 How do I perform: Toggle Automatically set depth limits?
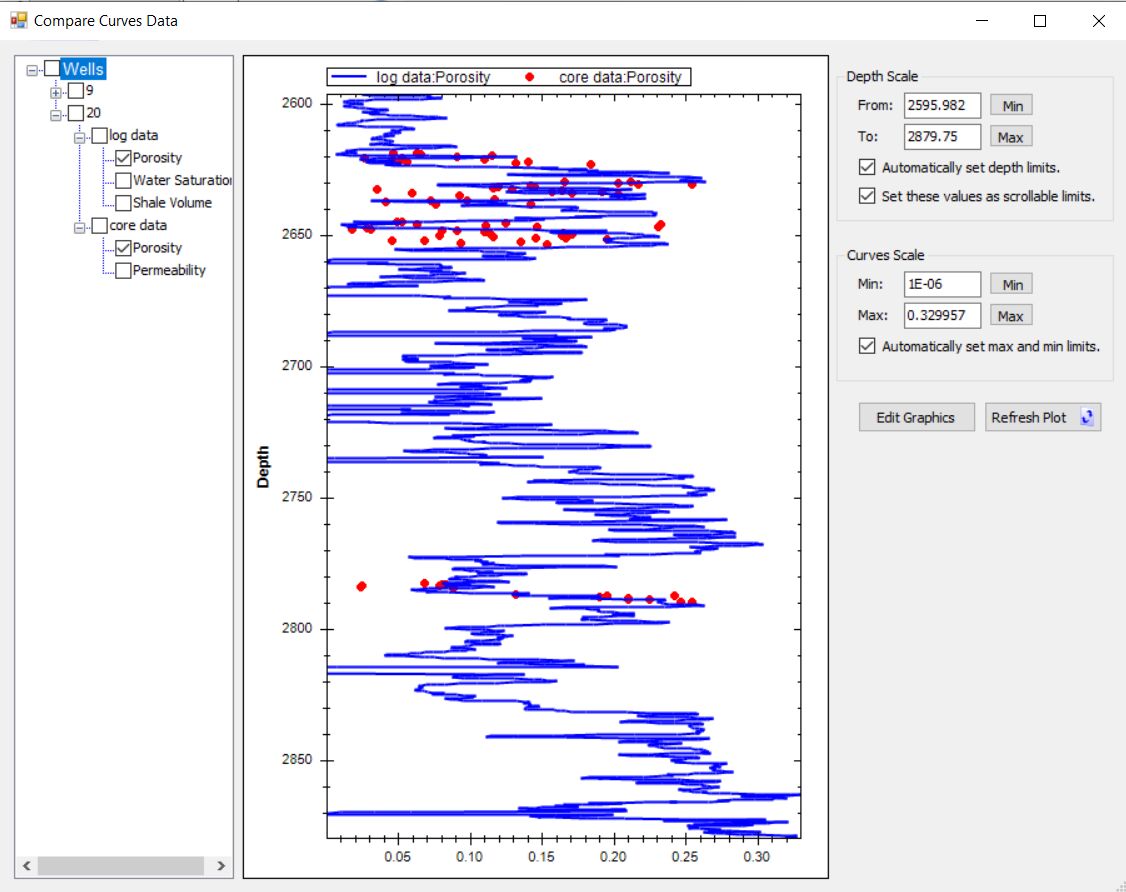867,168
